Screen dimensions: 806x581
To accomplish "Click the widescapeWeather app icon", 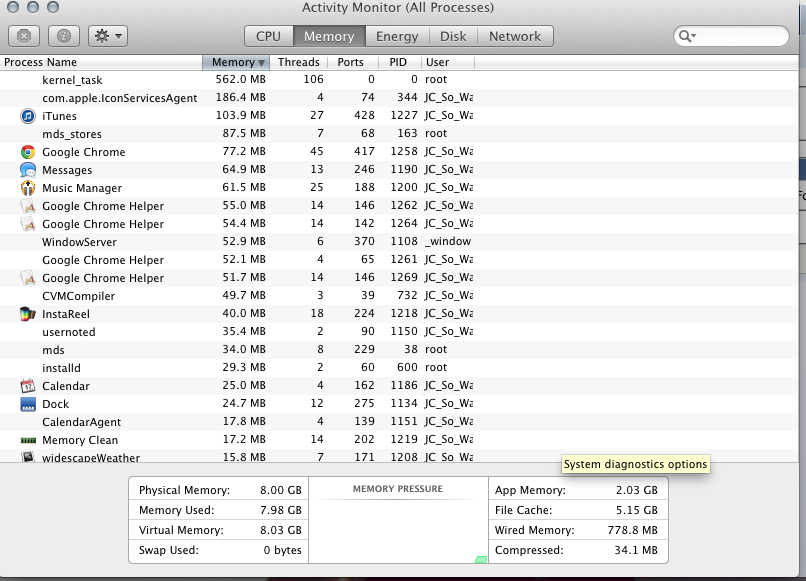I will 28,457.
